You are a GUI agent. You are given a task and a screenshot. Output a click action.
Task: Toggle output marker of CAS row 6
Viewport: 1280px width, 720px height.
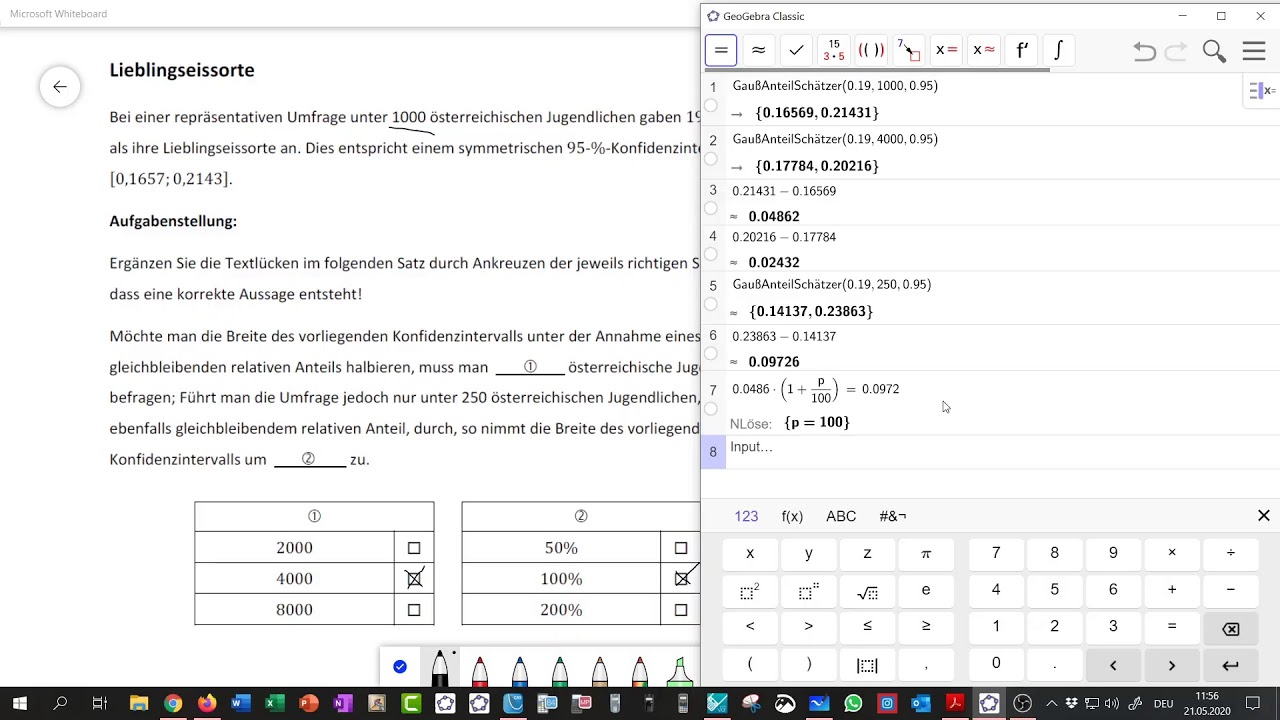point(711,354)
